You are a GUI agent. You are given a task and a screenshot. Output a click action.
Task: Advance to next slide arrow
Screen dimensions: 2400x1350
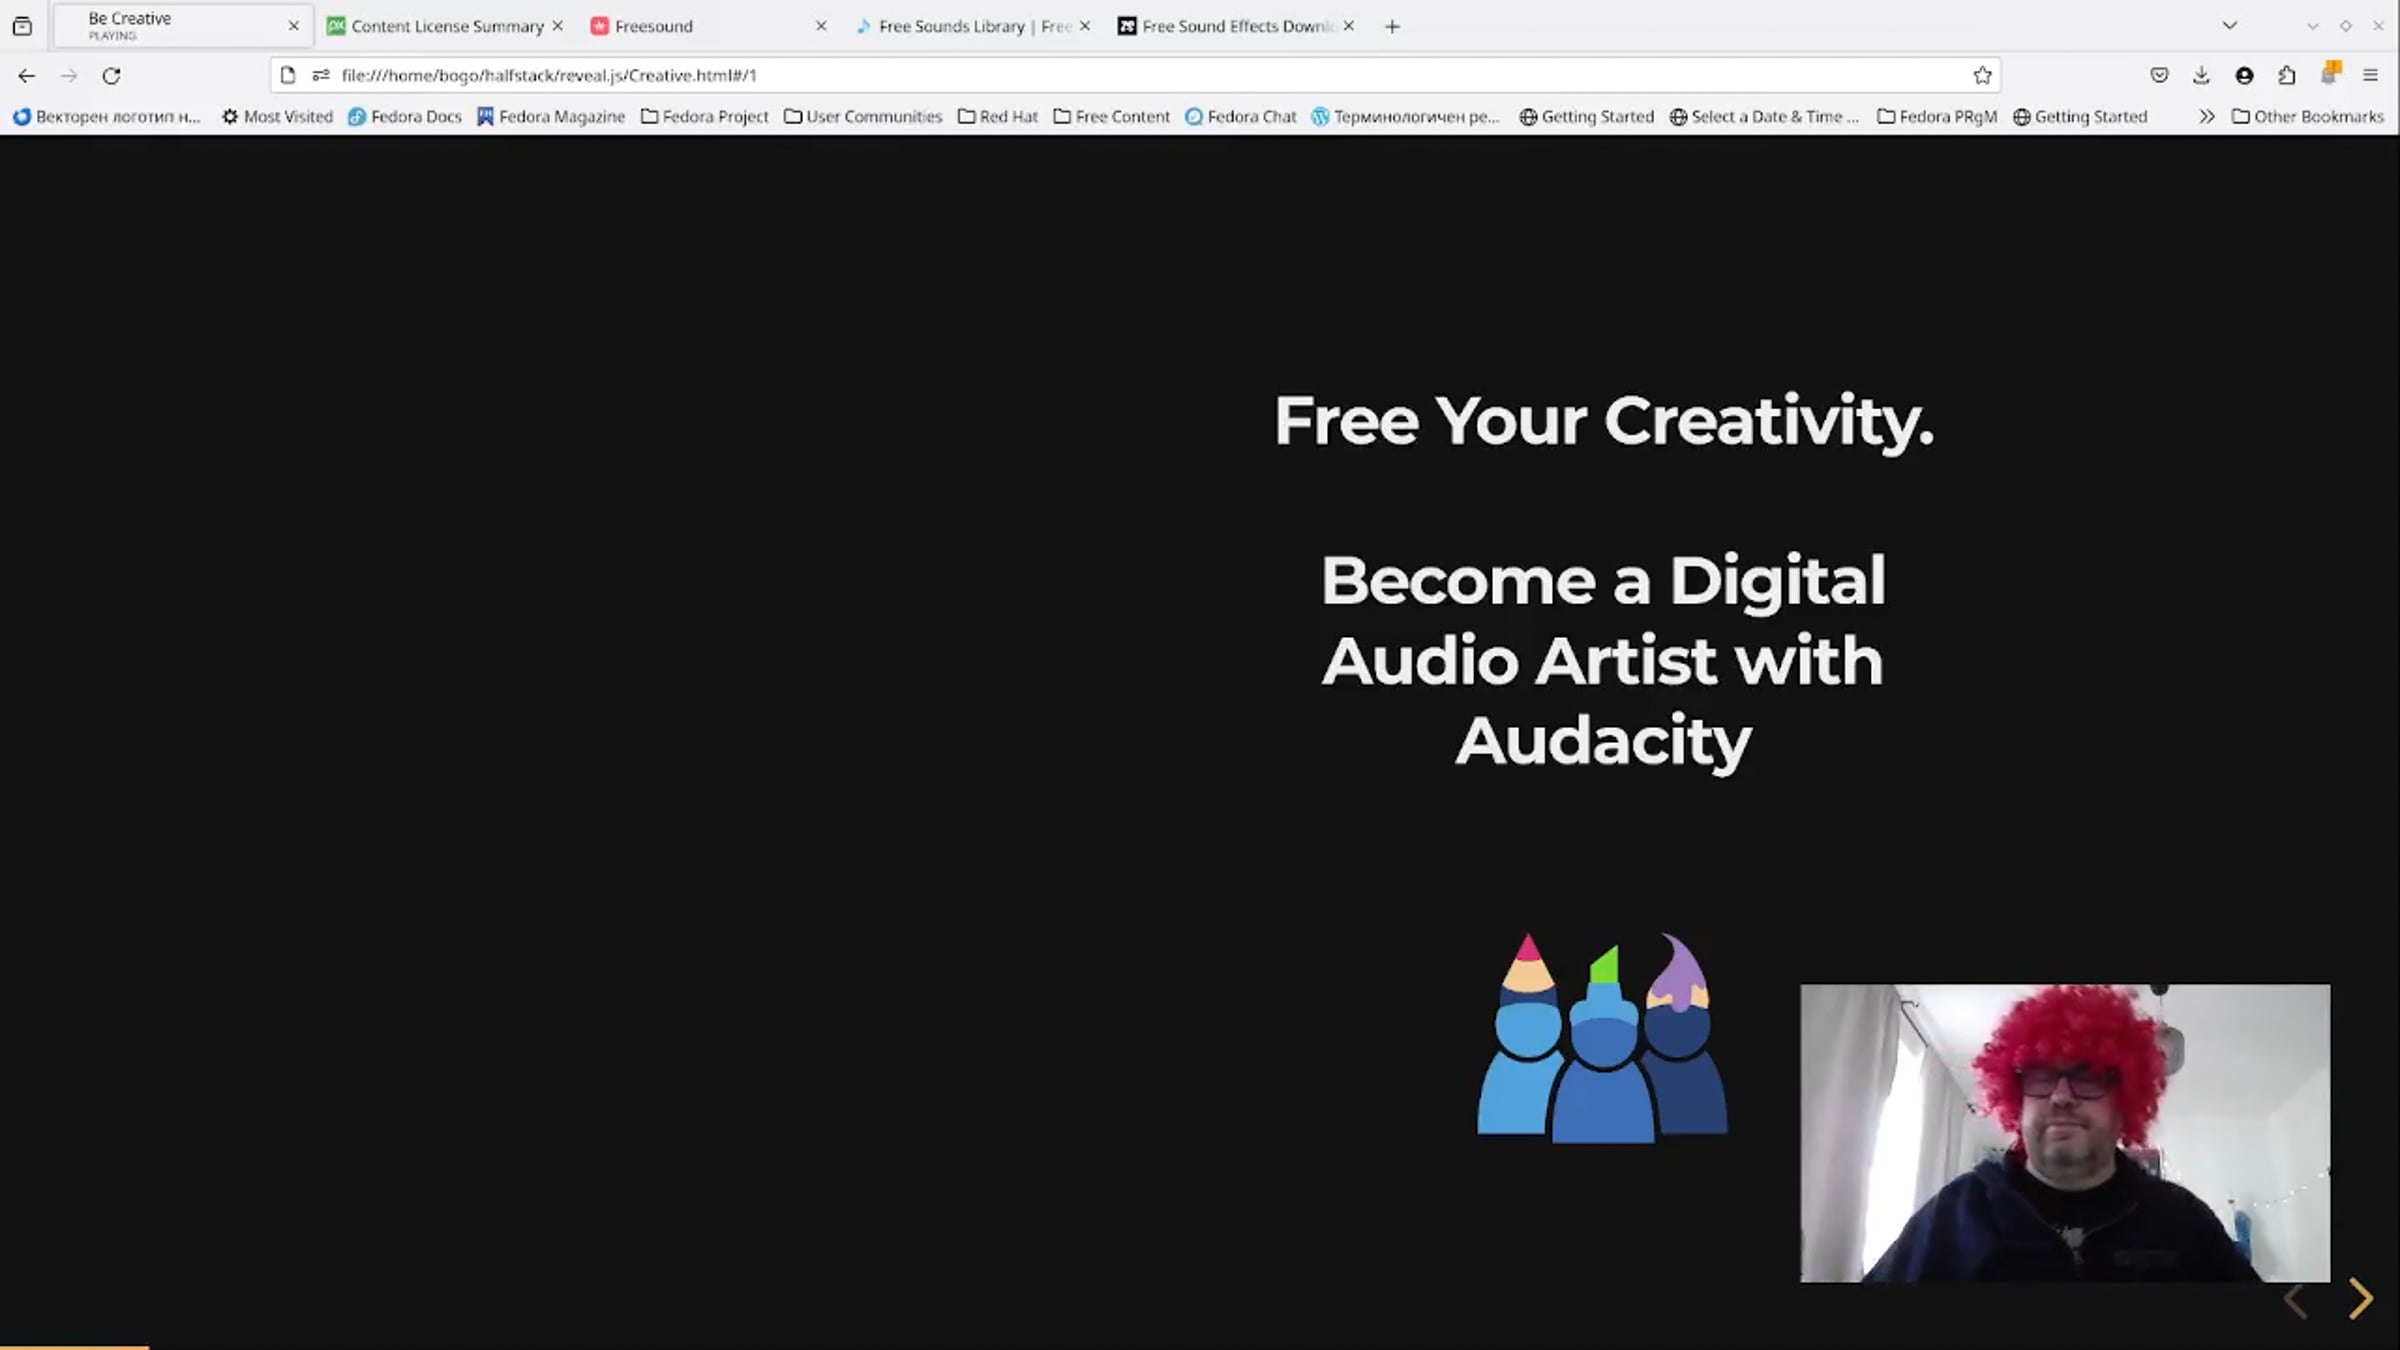click(2360, 1299)
